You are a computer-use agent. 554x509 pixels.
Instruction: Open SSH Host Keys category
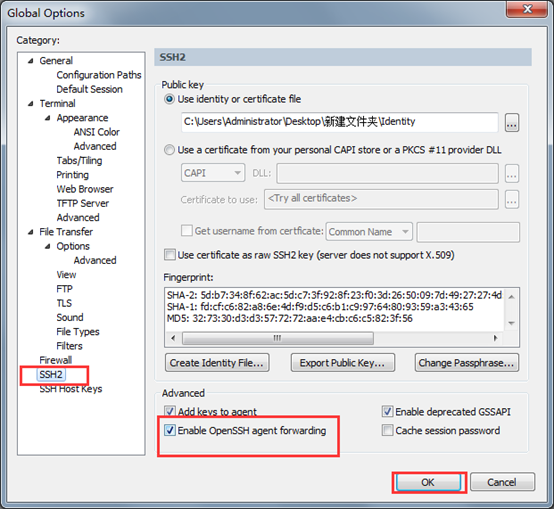click(x=71, y=389)
